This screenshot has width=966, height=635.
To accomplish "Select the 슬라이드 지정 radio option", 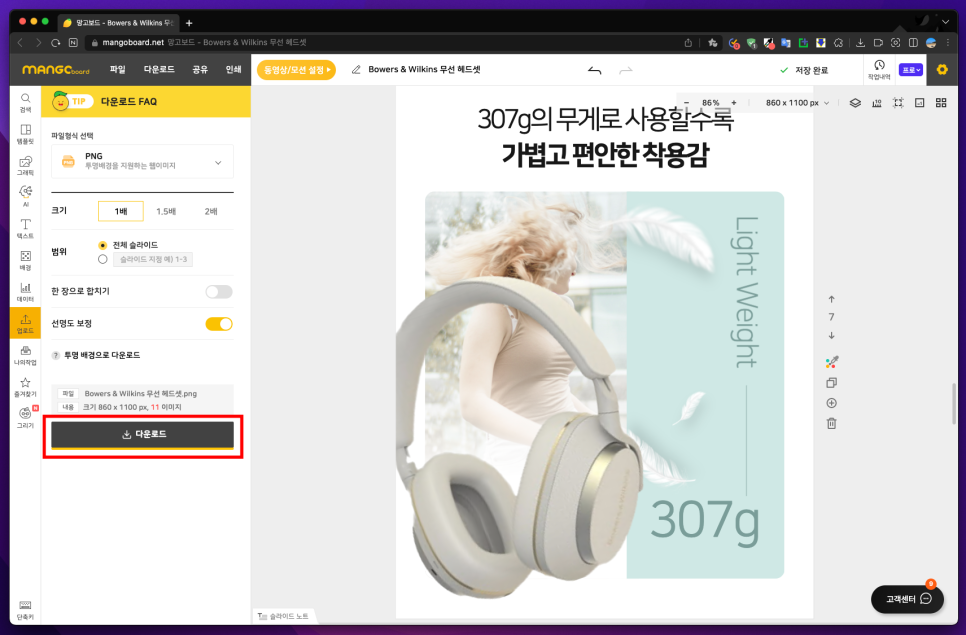I will coord(102,259).
